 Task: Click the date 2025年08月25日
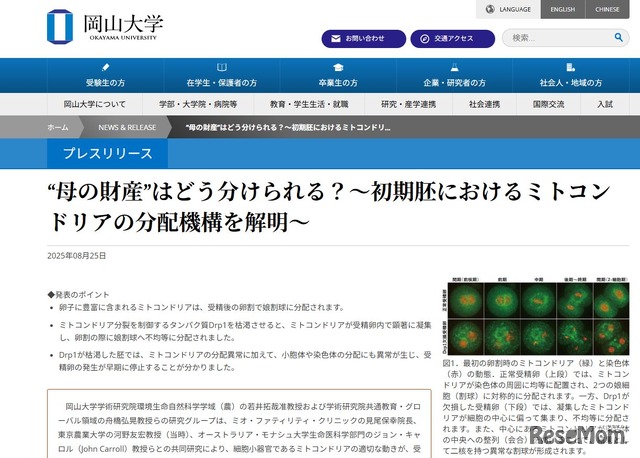tap(77, 256)
